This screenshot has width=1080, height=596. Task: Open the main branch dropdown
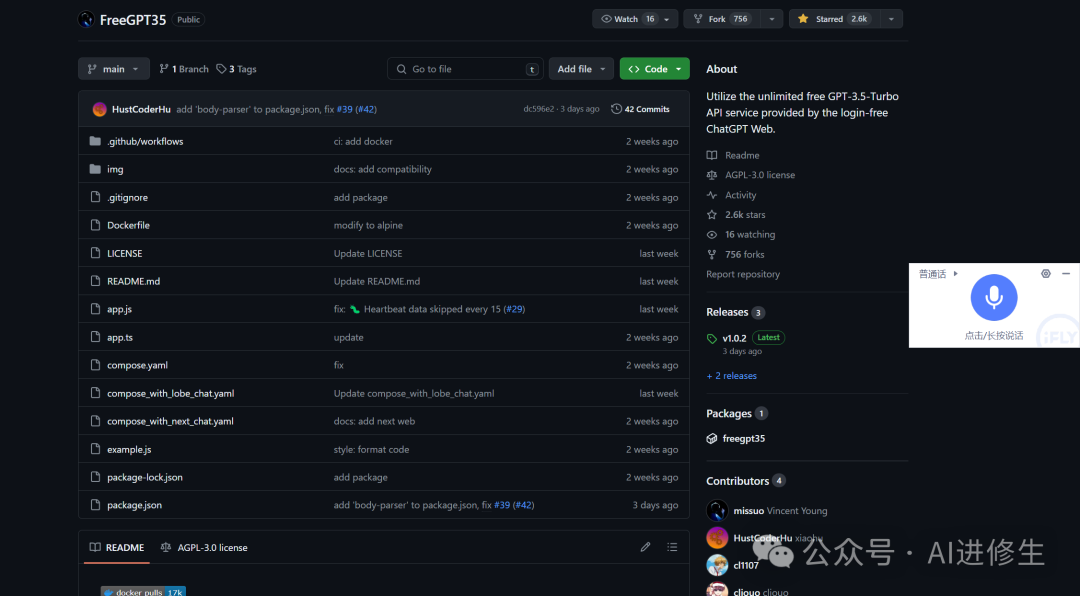114,69
